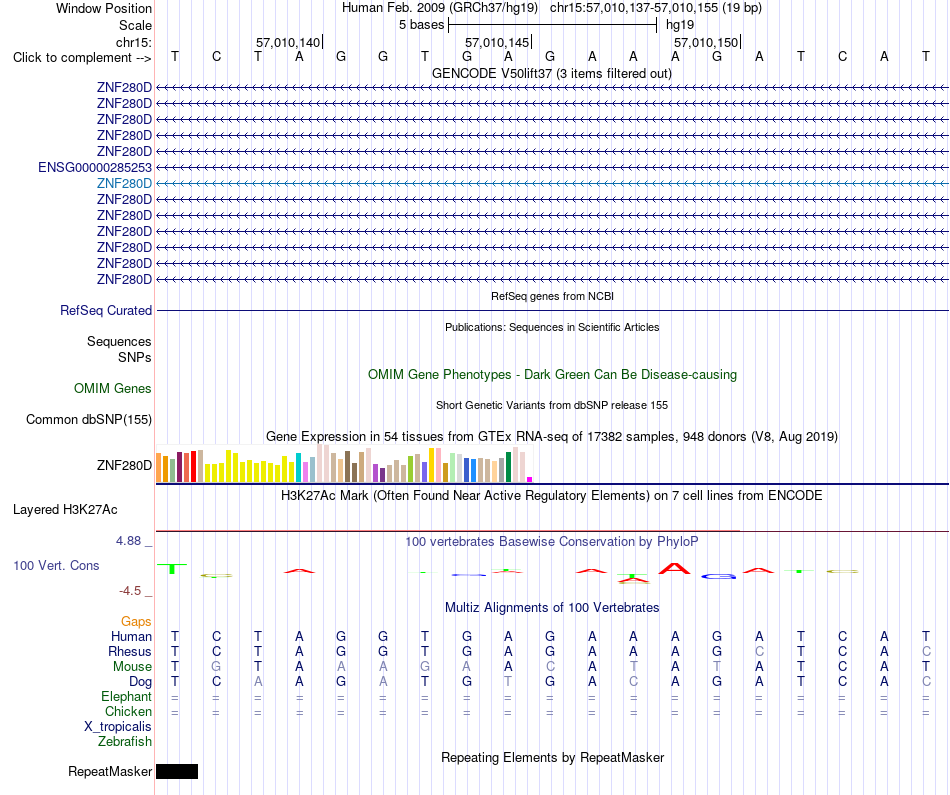Click the Common dbSNP(155) track label
The width and height of the screenshot is (950, 795).
89,419
